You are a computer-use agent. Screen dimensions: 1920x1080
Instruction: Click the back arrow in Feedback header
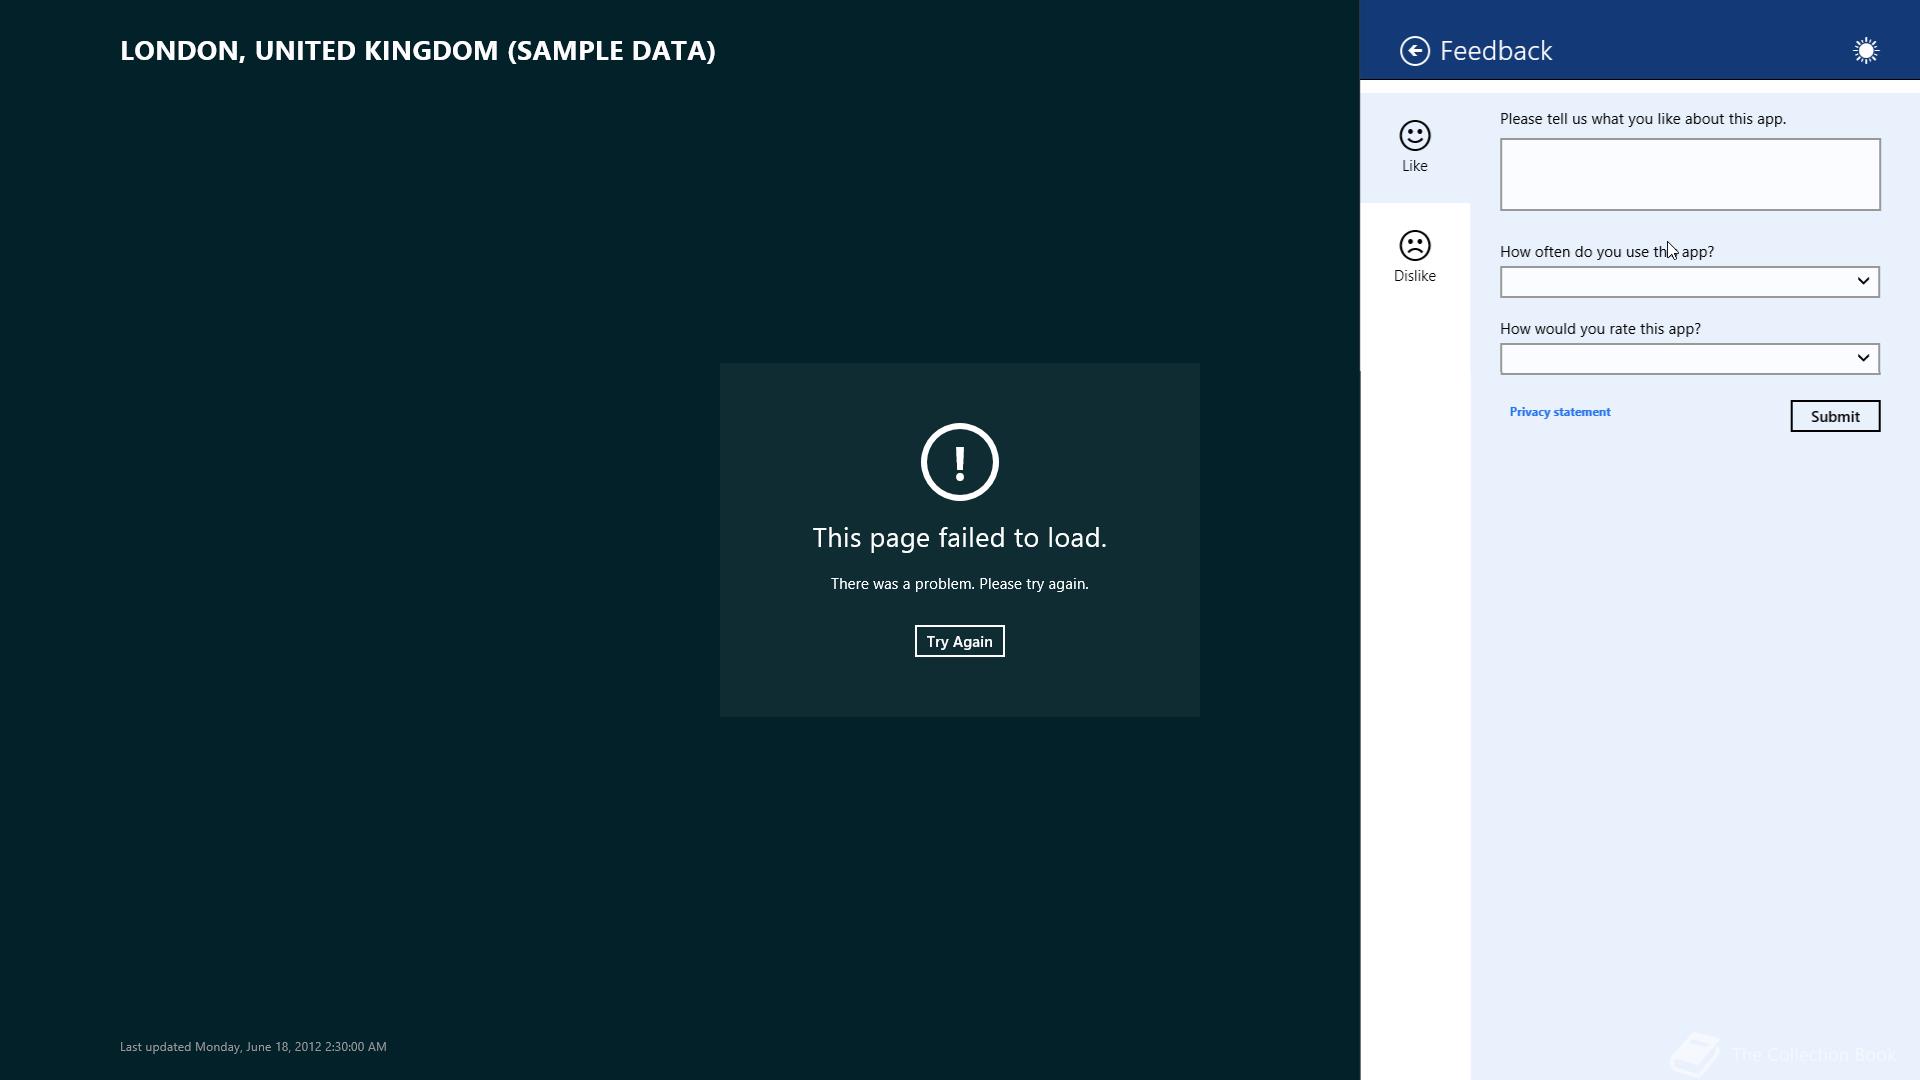point(1414,51)
